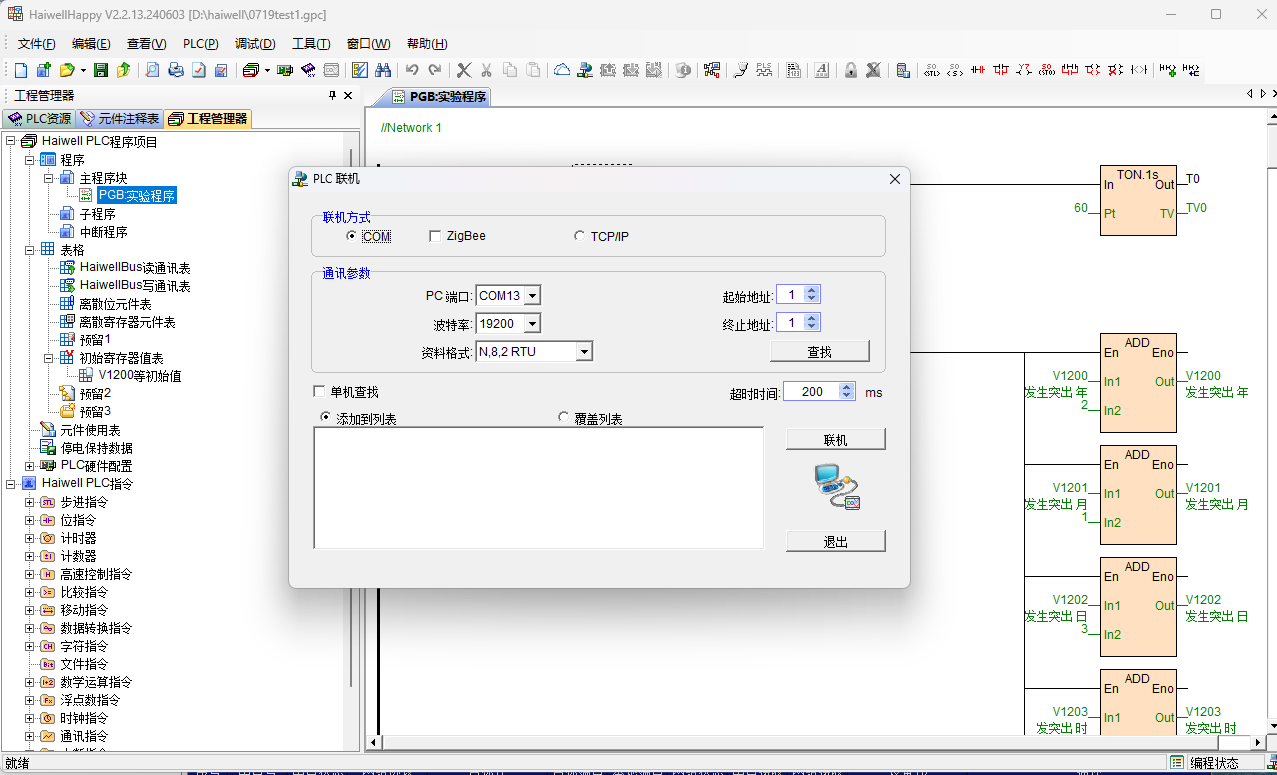Image resolution: width=1277 pixels, height=775 pixels.
Task: Open the 资料格式 N,8,2 RTU dropdown
Action: click(x=585, y=351)
